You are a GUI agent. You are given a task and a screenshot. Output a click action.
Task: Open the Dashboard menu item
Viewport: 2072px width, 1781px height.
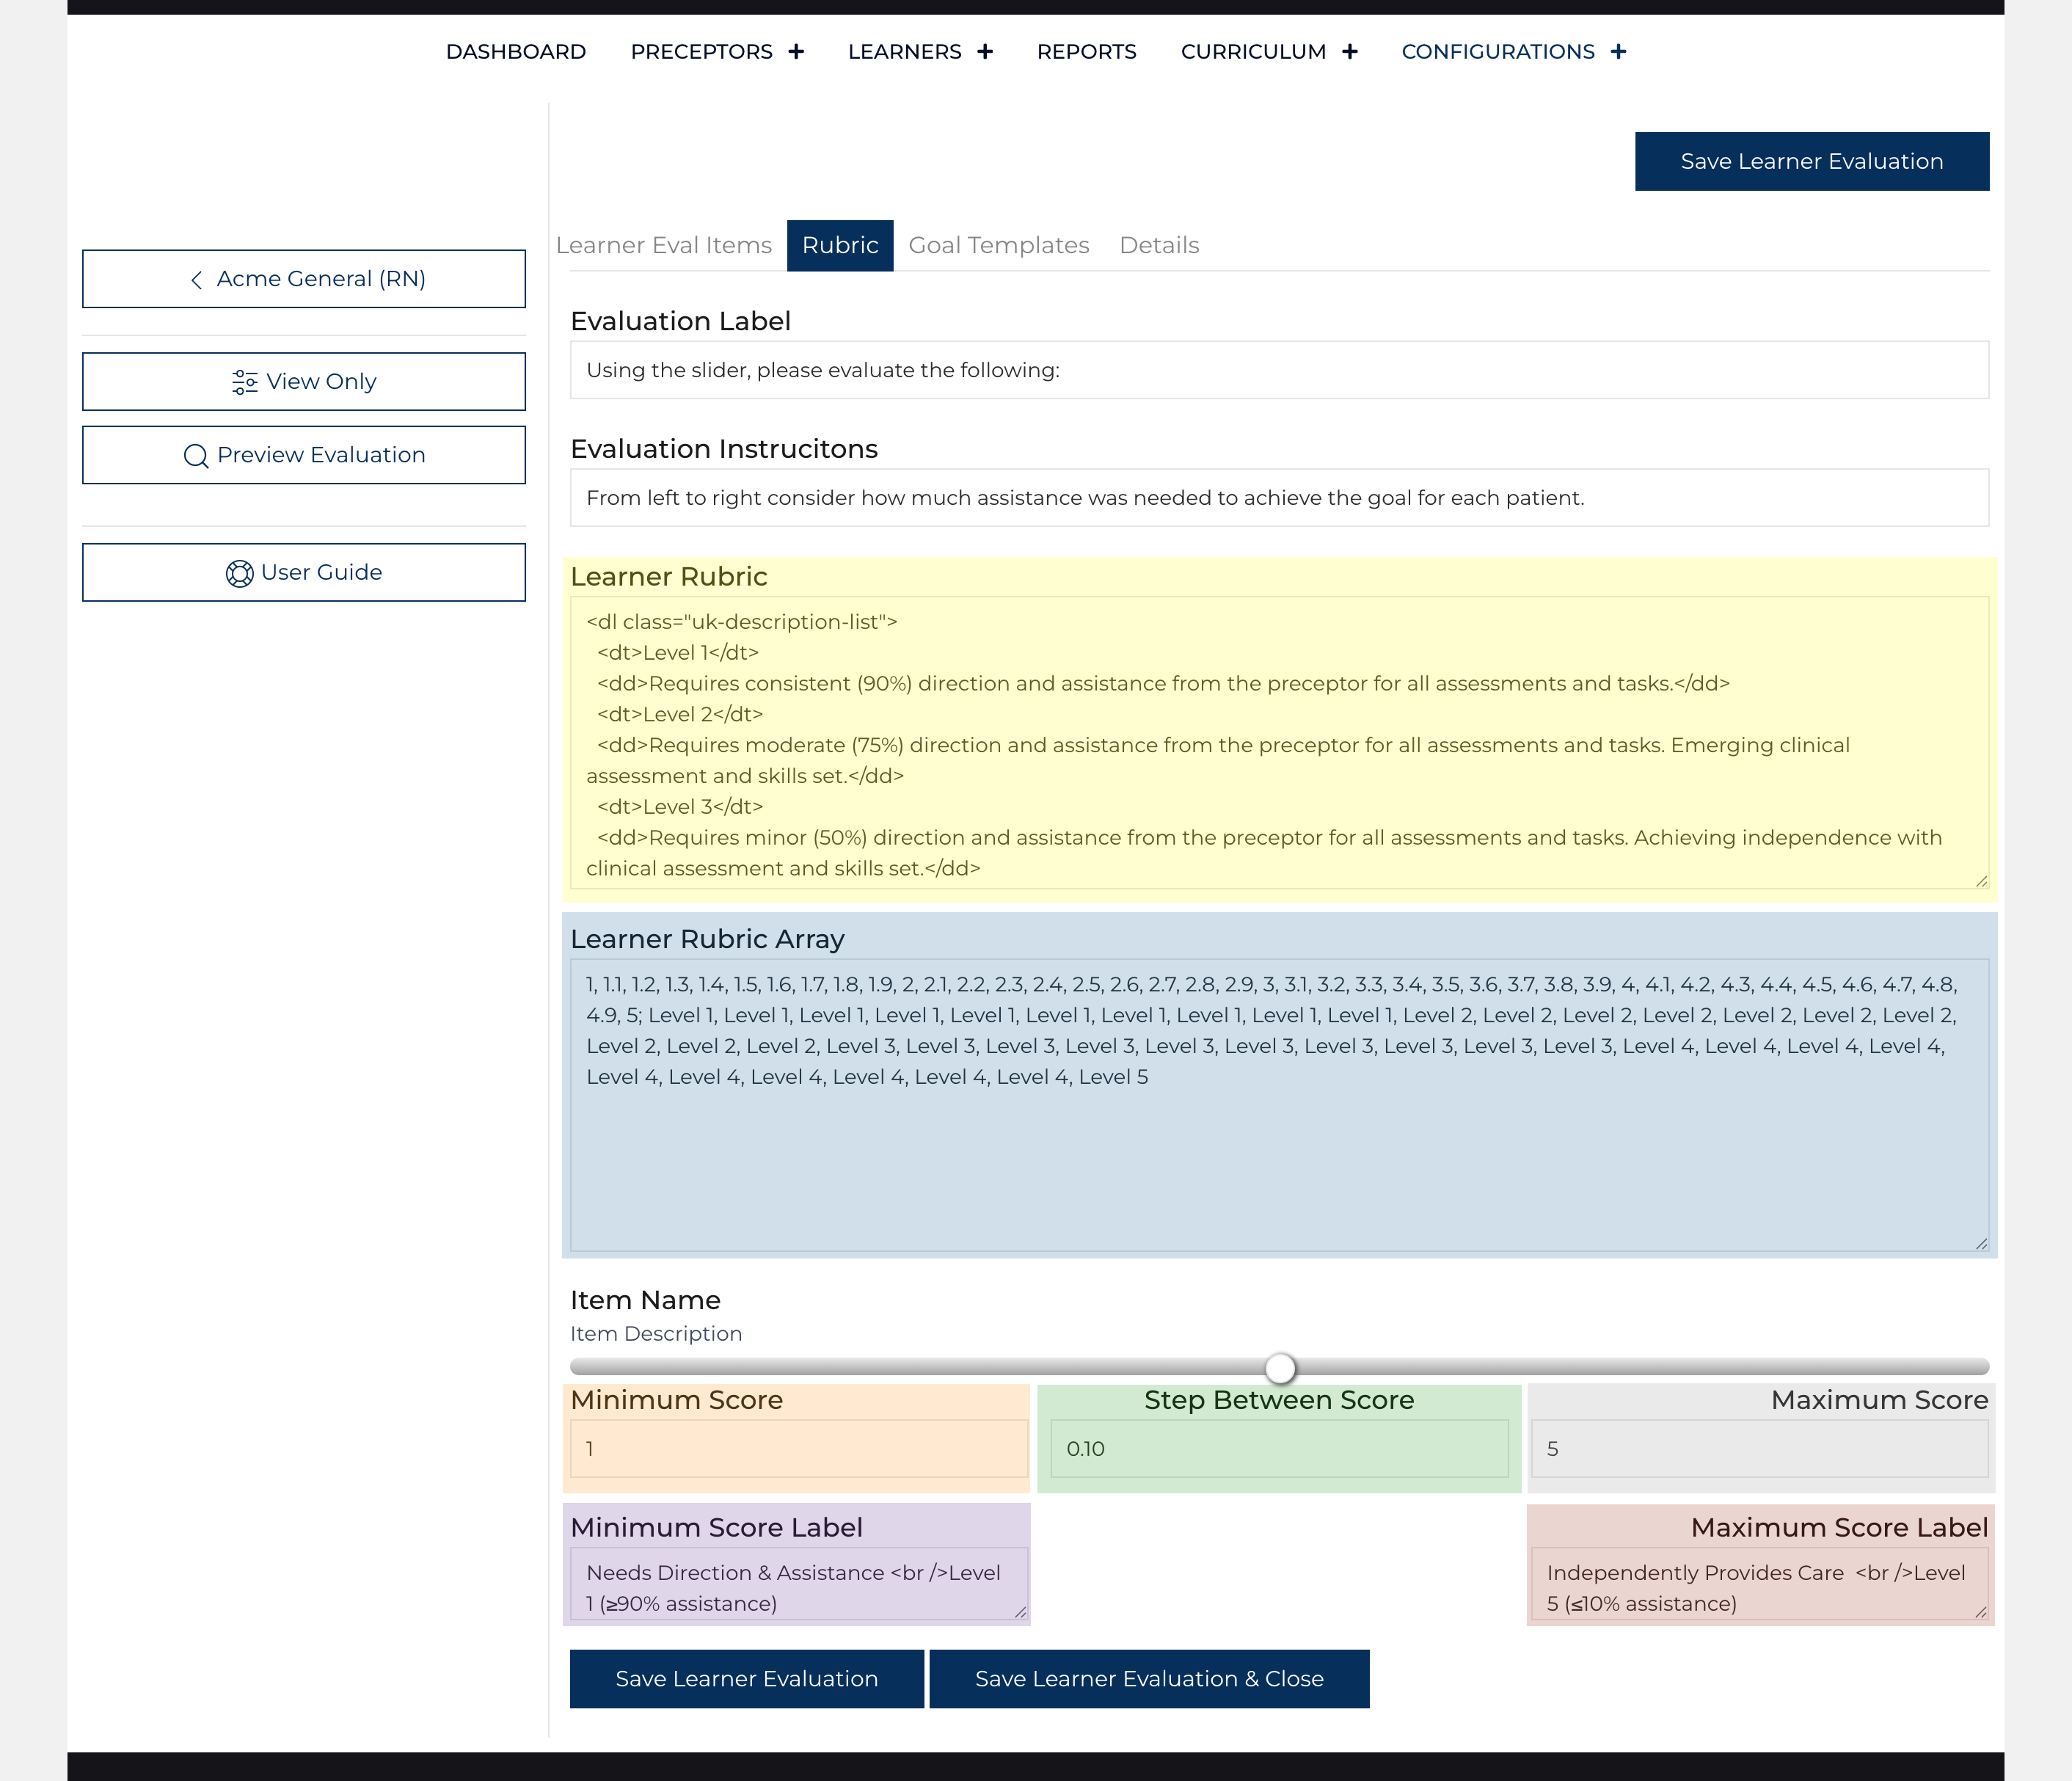click(516, 52)
